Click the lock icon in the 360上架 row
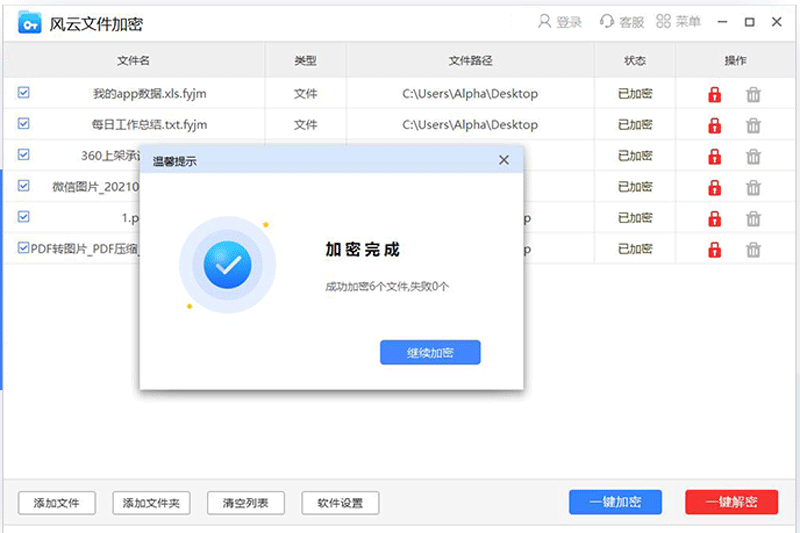The image size is (800, 533). pos(714,156)
